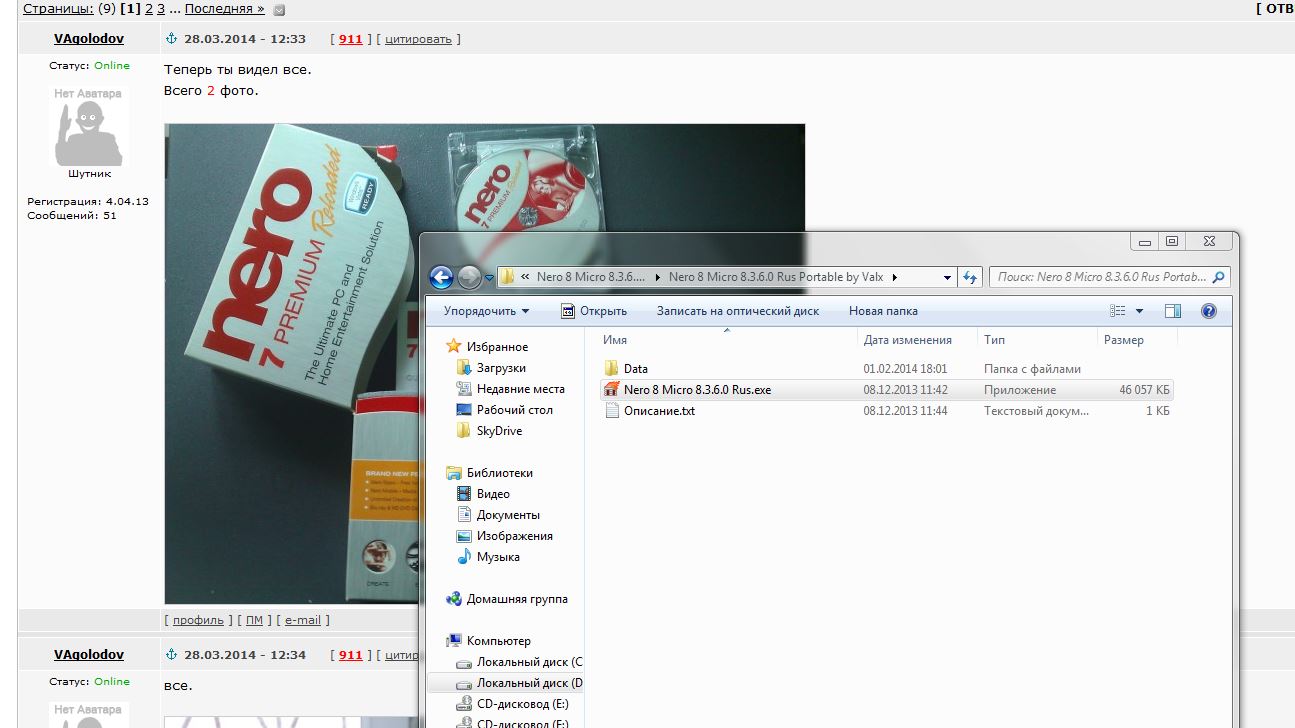Jump to the Последняя » forum page
This screenshot has width=1295, height=728.
click(x=224, y=9)
